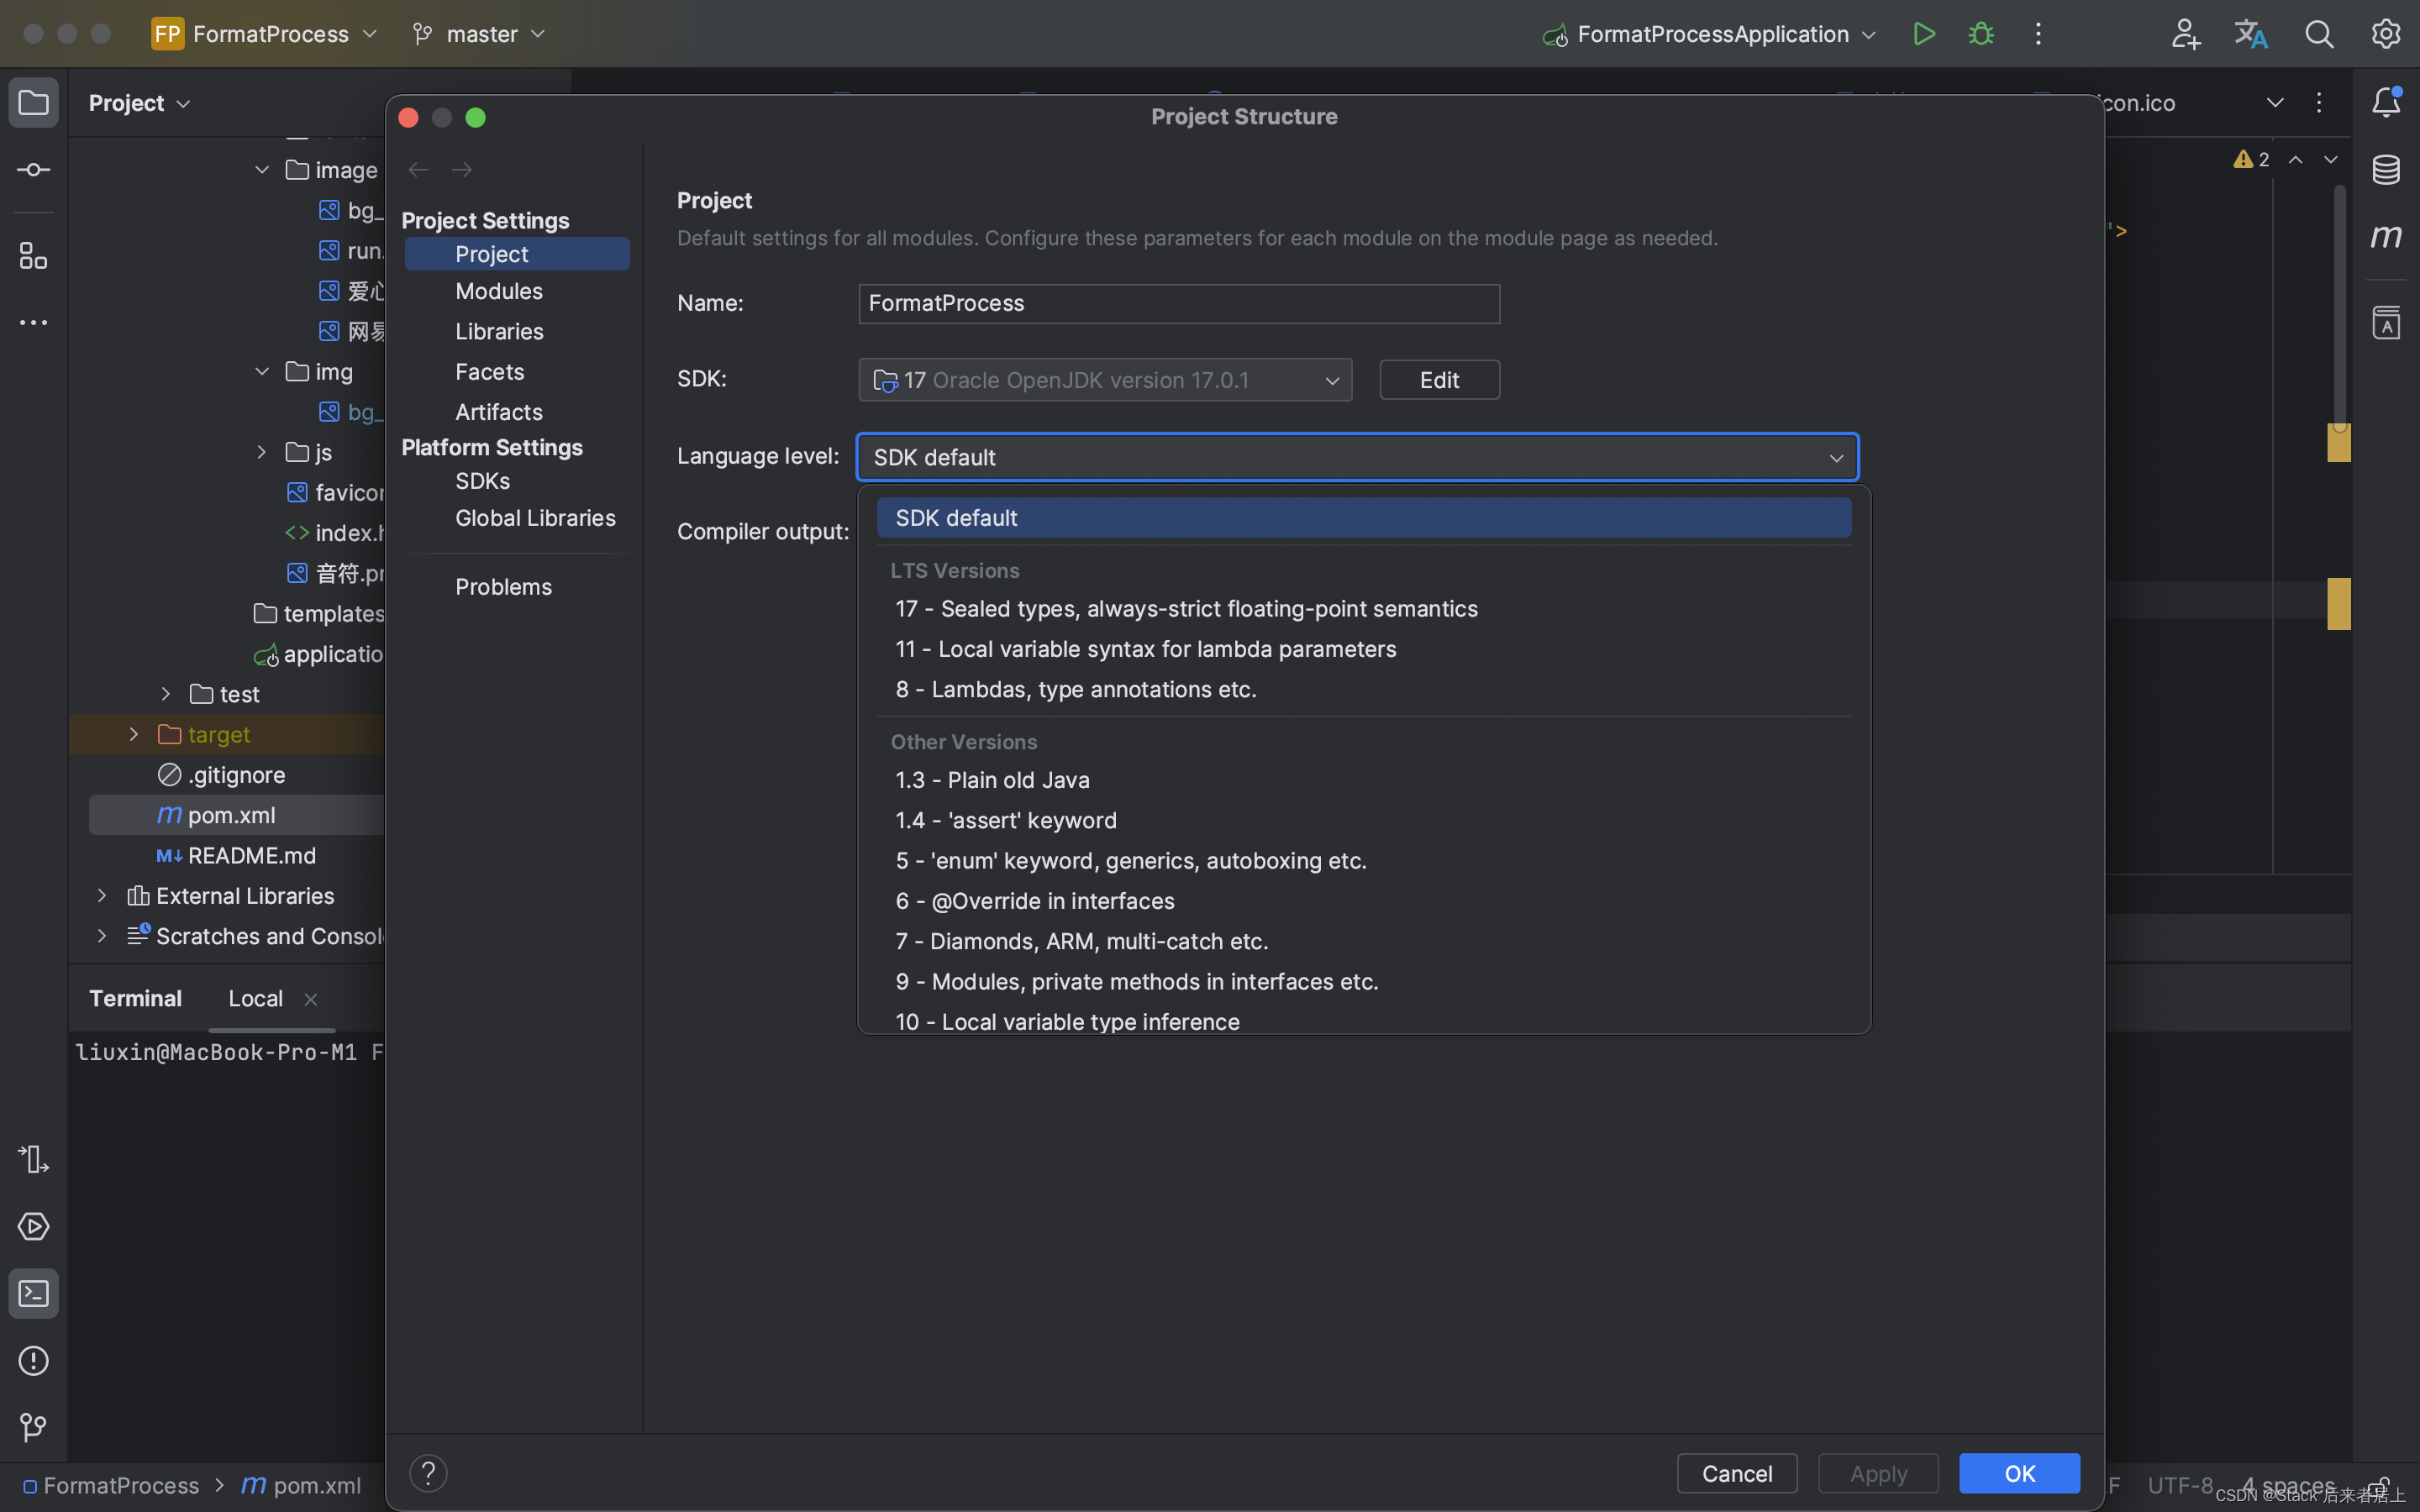Click OK in Project Structure dialog
This screenshot has width=2420, height=1512.
(2019, 1473)
